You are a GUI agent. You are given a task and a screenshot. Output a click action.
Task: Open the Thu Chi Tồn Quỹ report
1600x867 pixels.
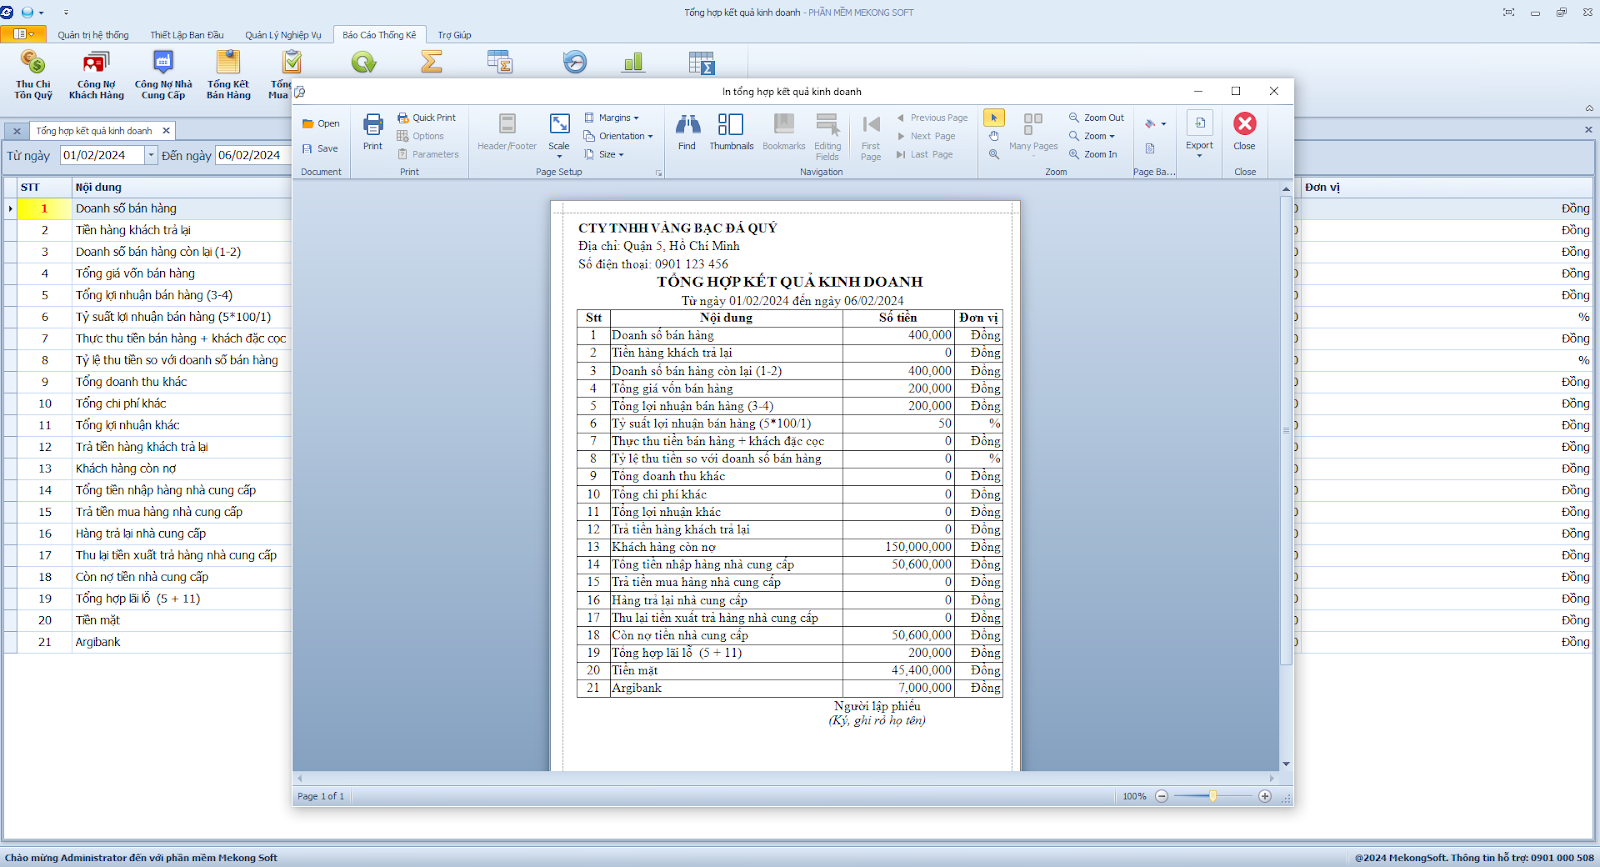(33, 75)
